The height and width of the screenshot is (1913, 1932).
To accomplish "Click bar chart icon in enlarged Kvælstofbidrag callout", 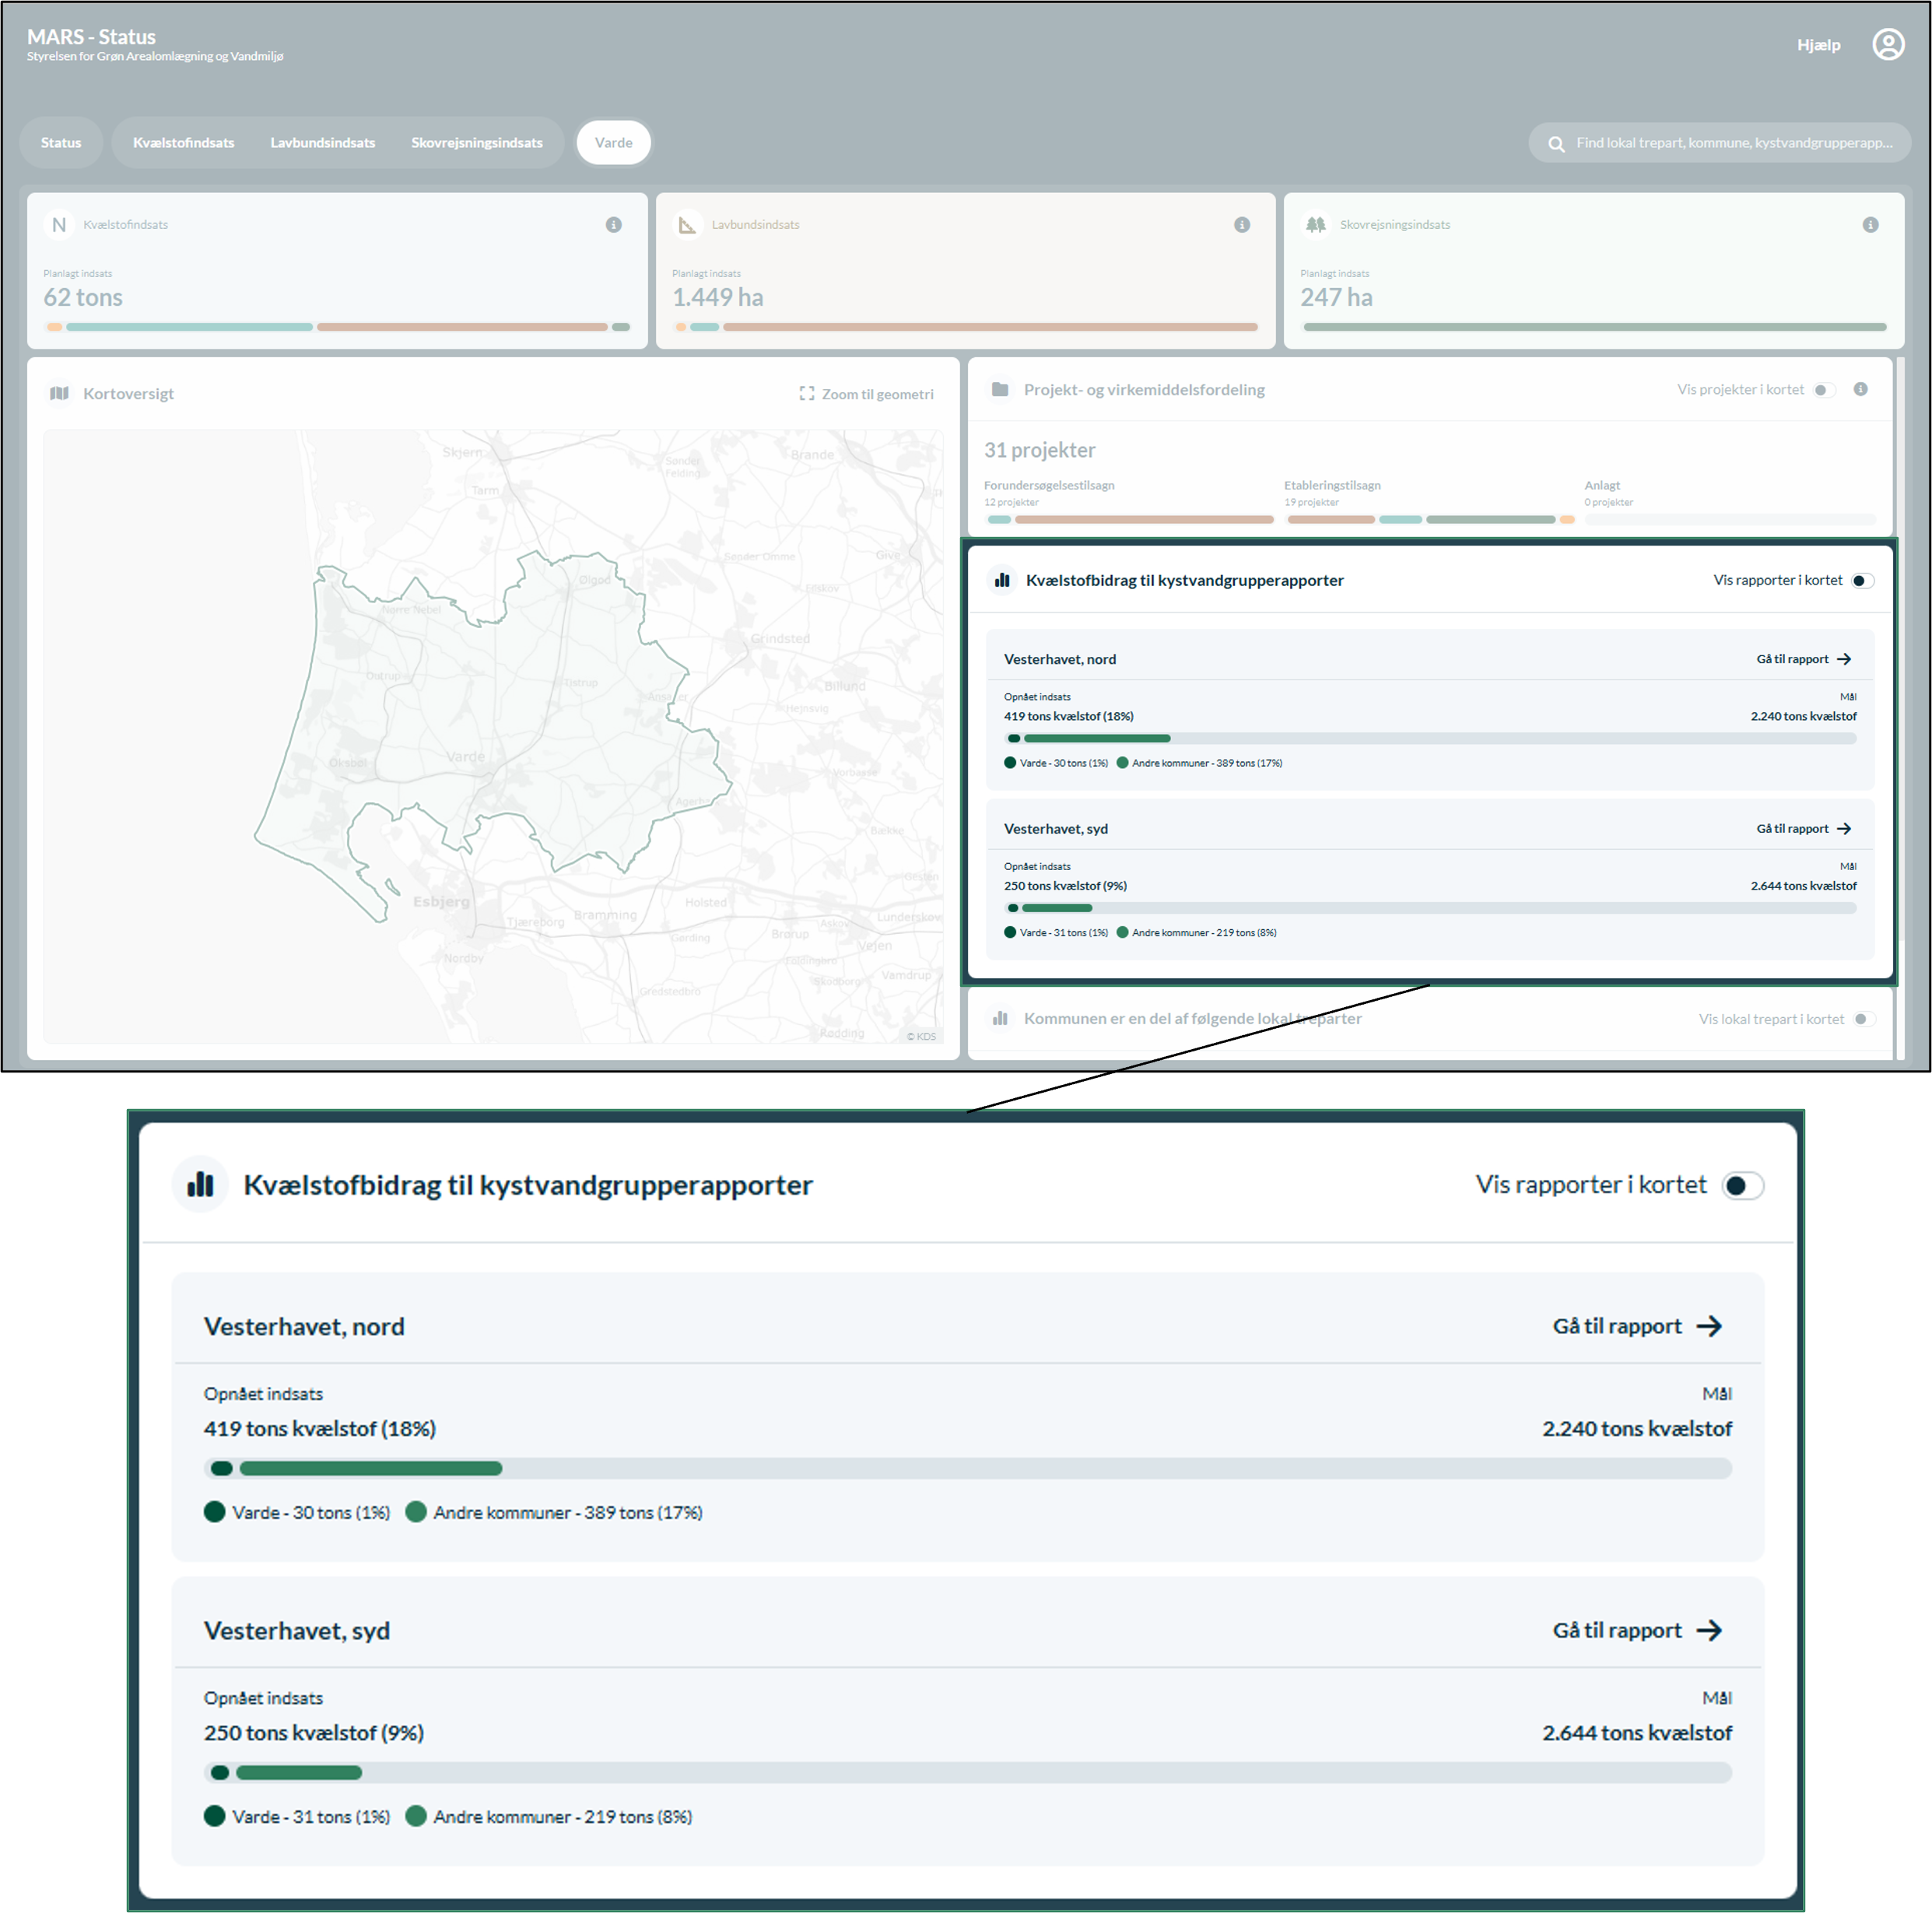I will click(201, 1184).
